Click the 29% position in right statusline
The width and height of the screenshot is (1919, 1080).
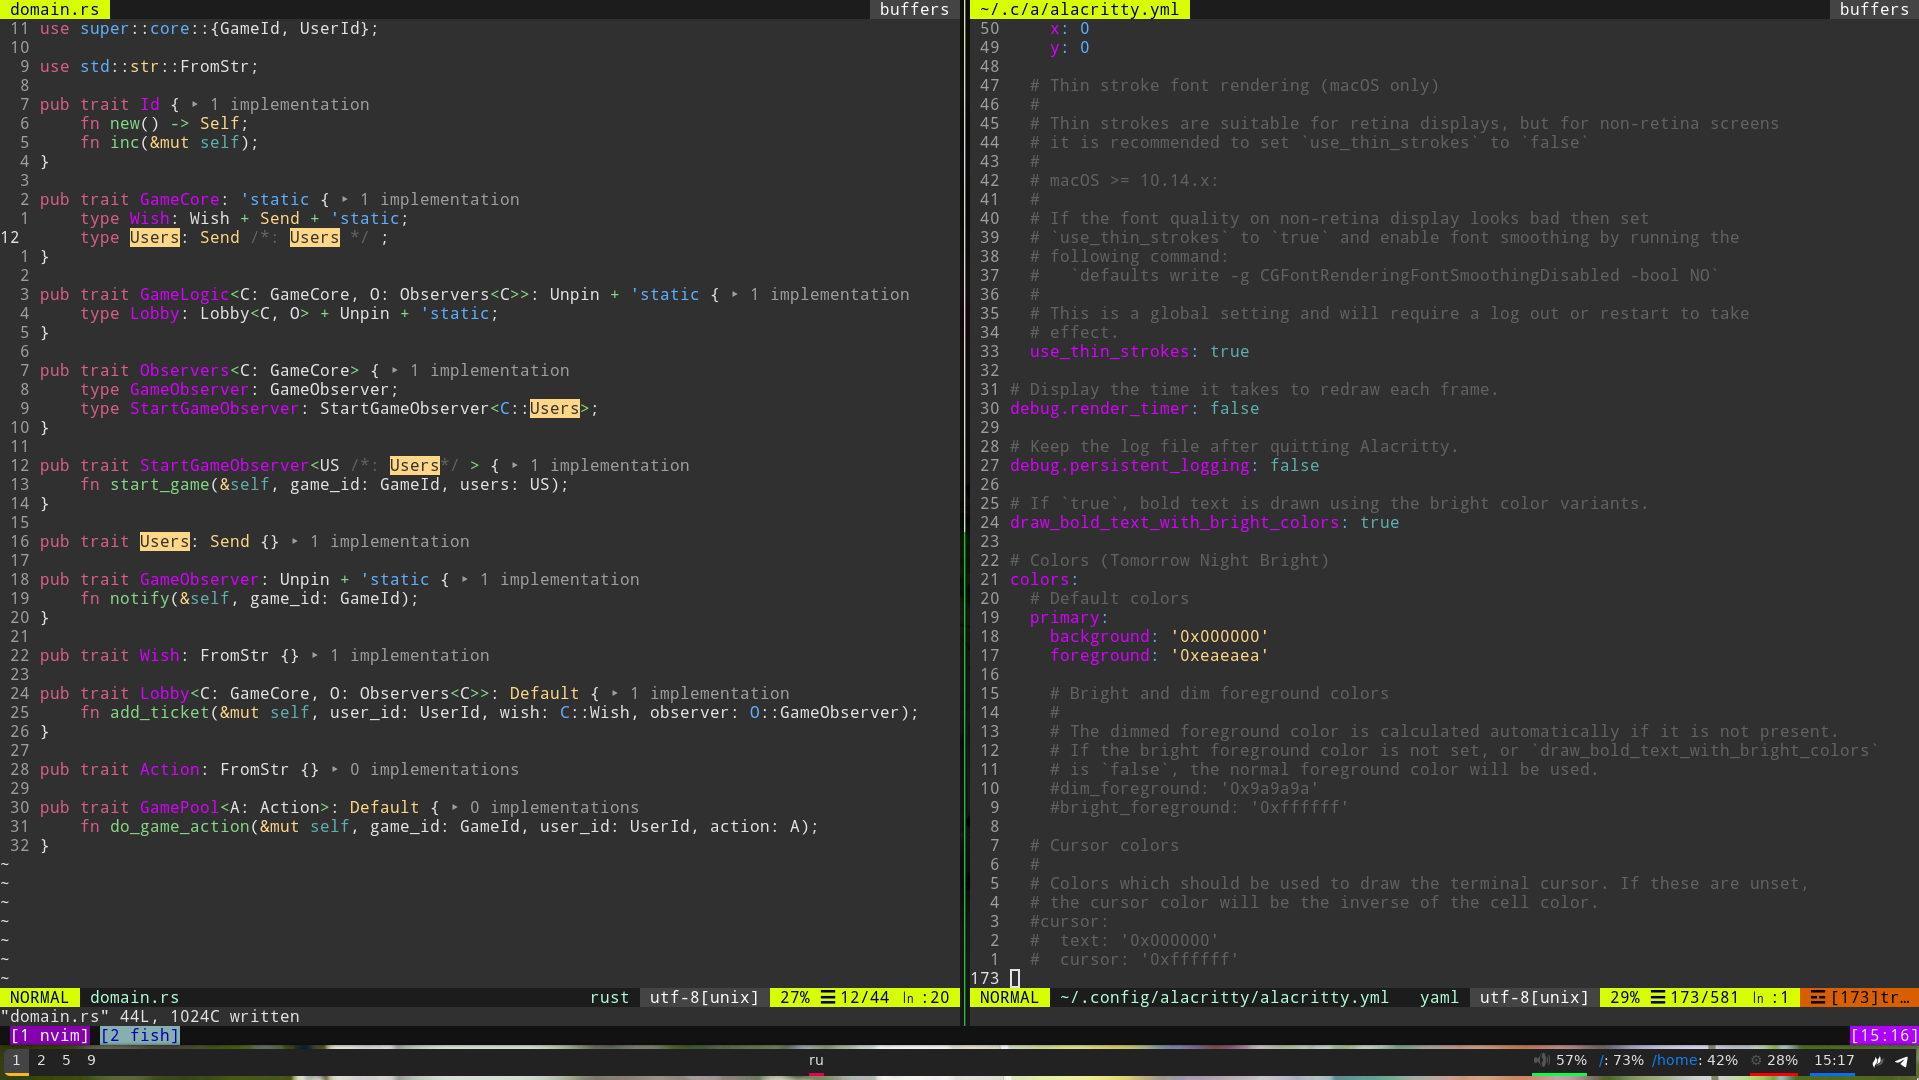tap(1625, 997)
